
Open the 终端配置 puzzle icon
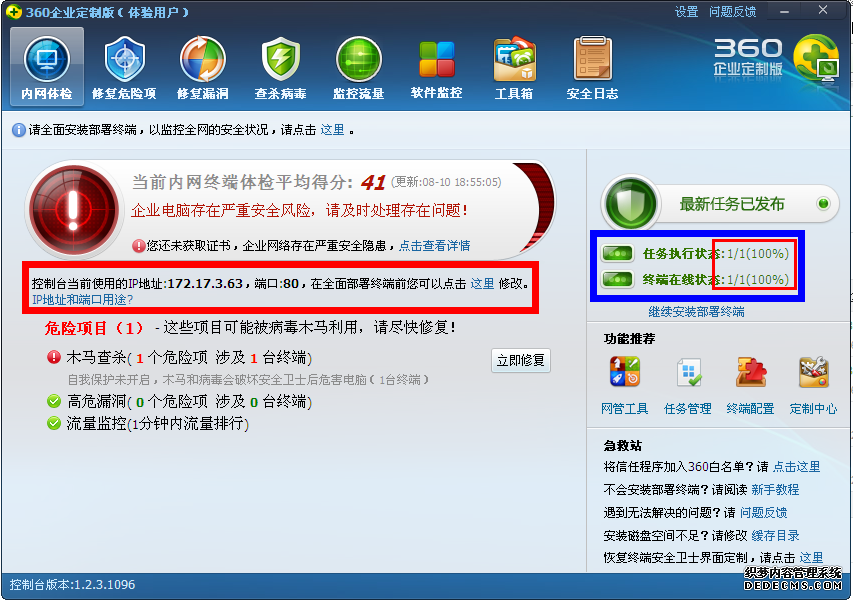click(751, 372)
